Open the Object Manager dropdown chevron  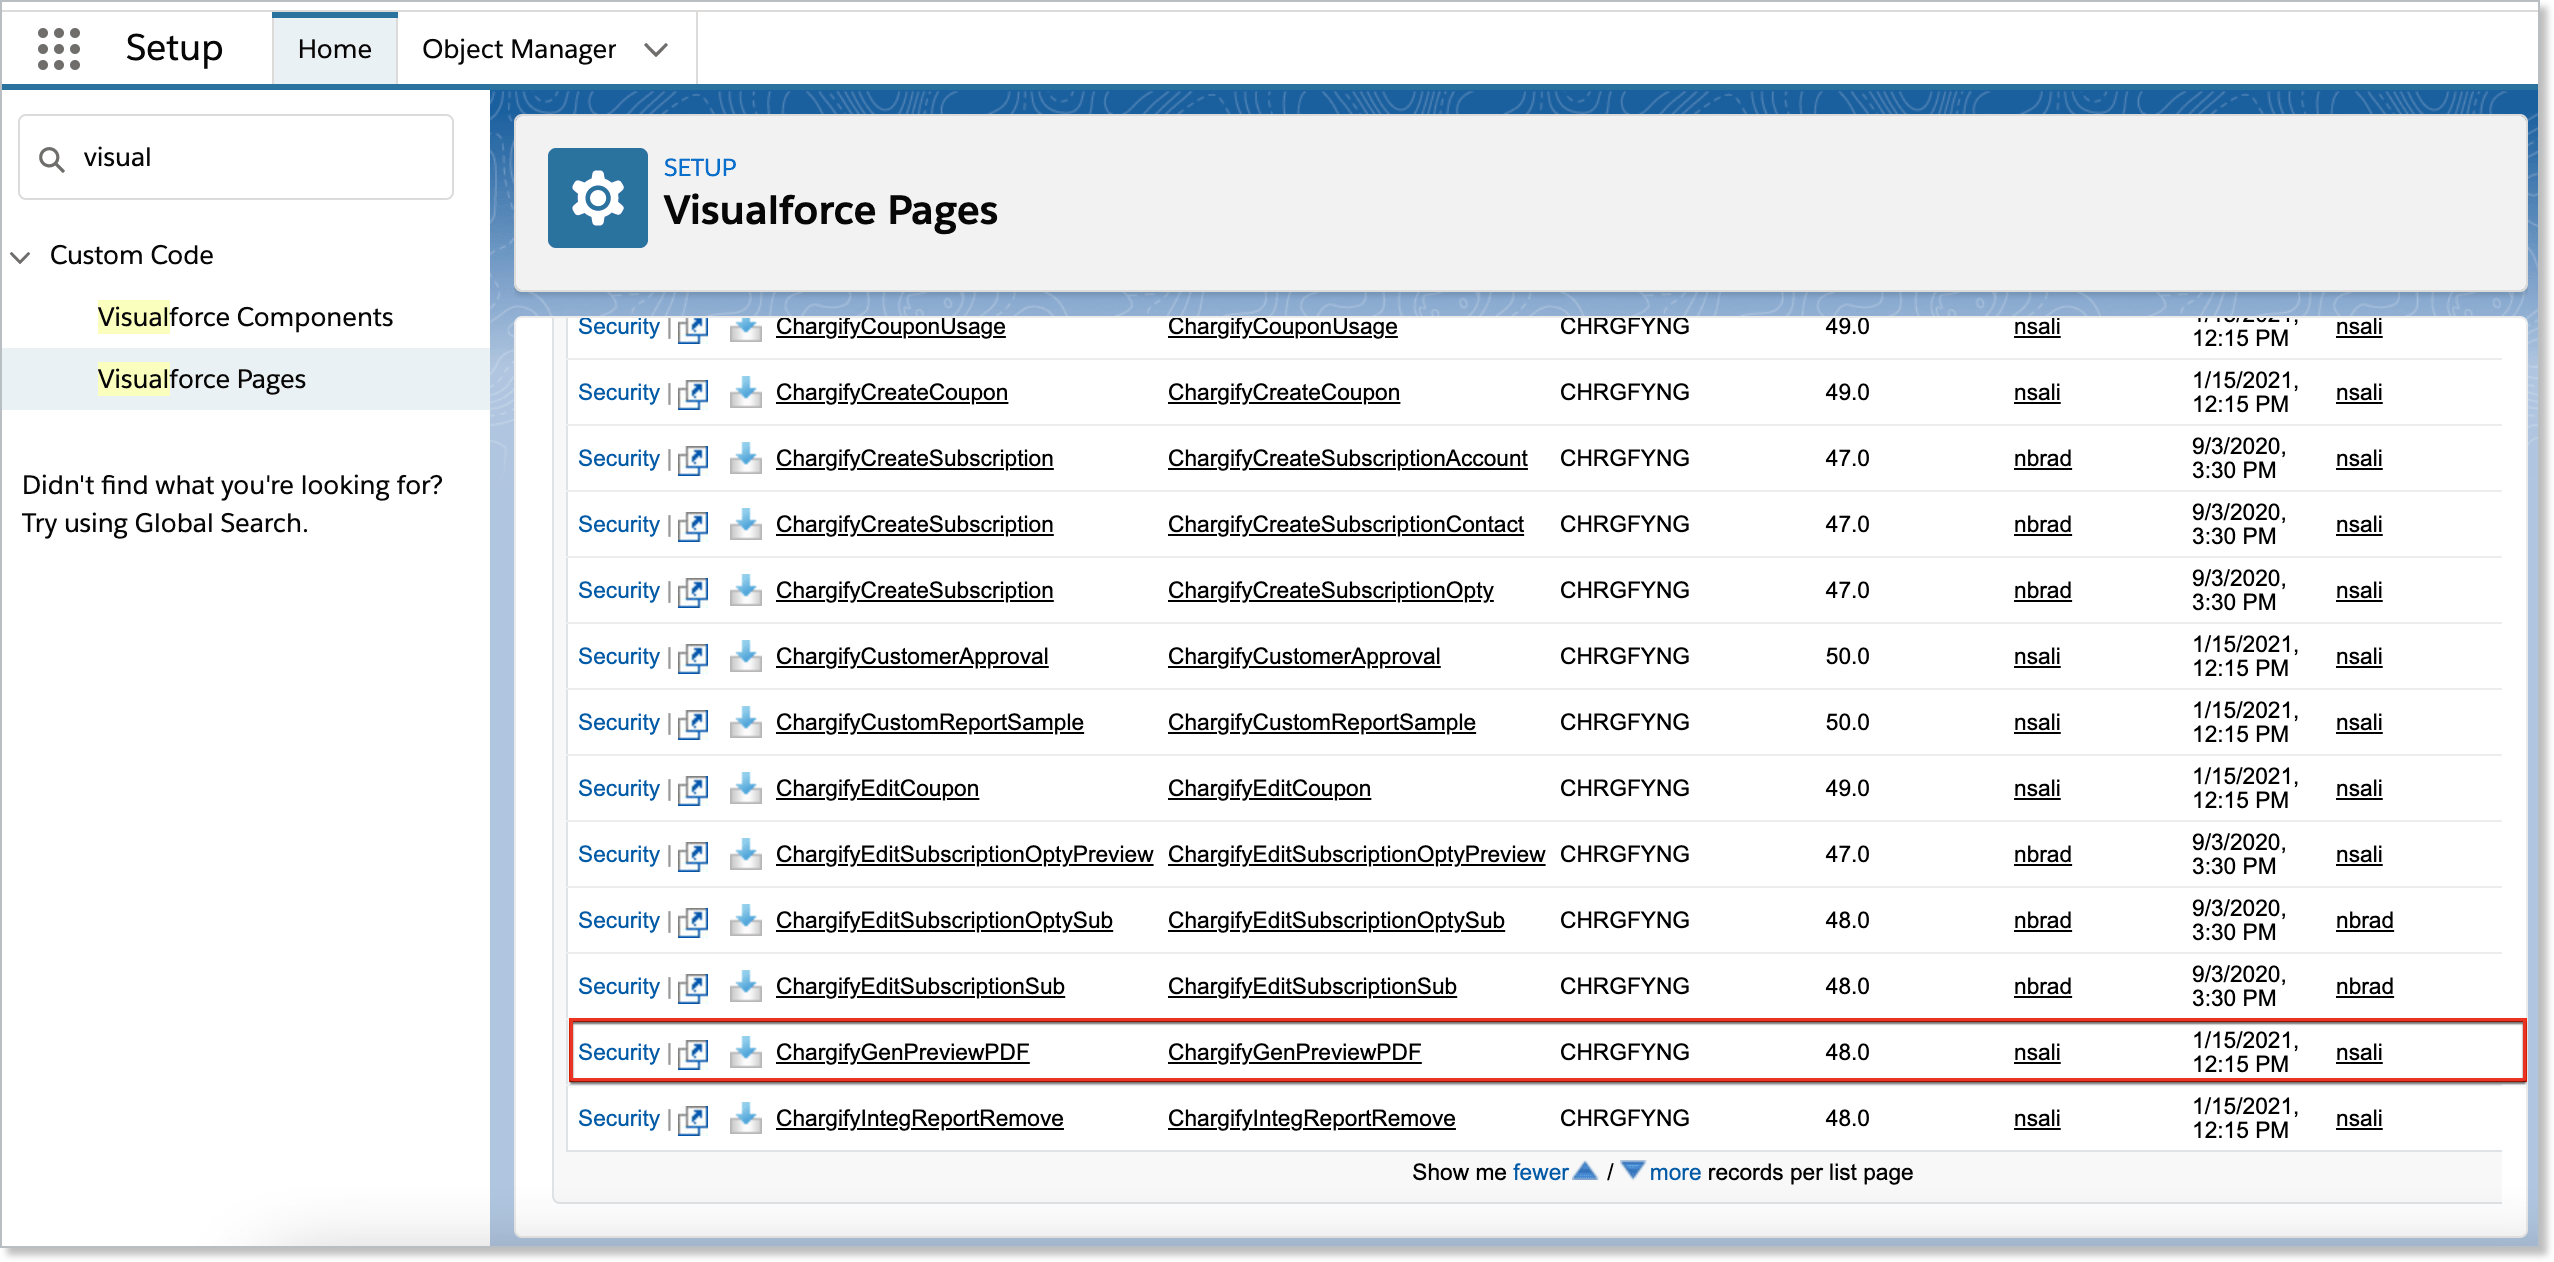(657, 49)
